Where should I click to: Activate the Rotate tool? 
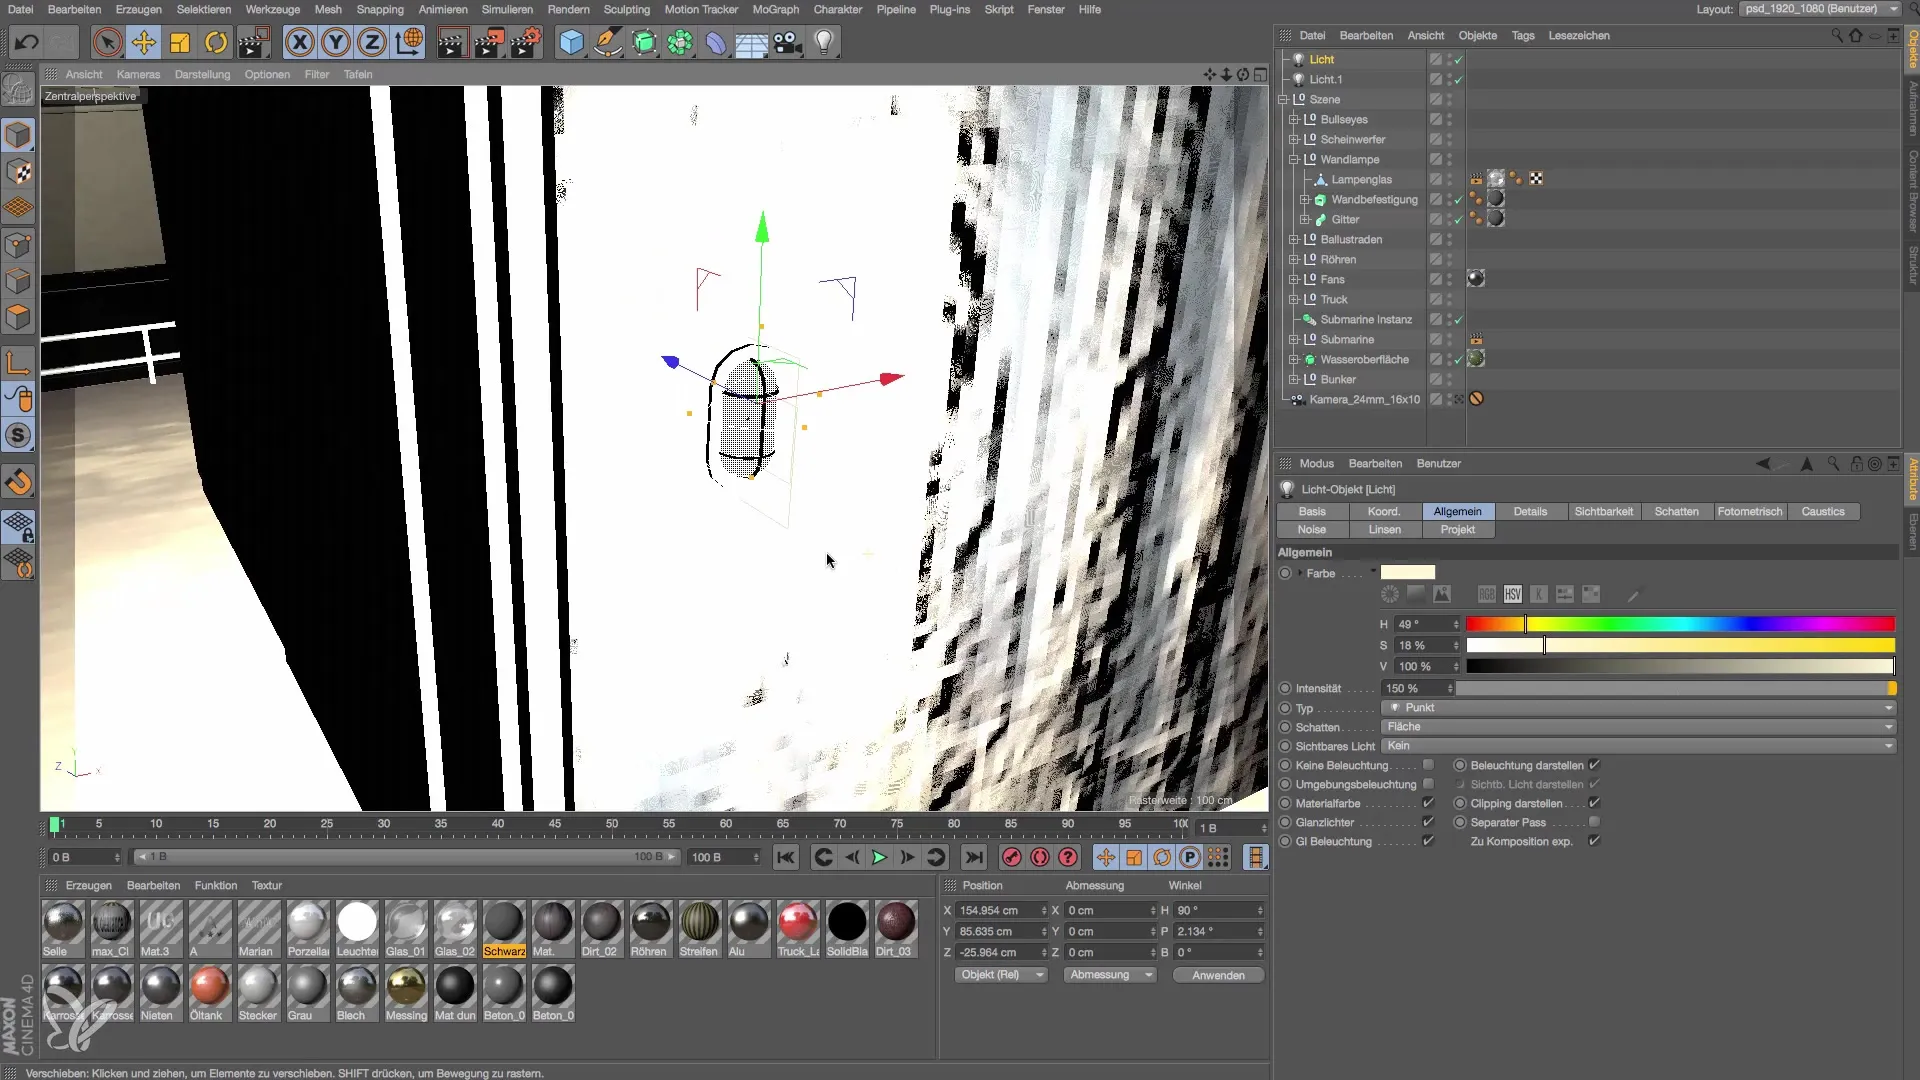pos(216,42)
